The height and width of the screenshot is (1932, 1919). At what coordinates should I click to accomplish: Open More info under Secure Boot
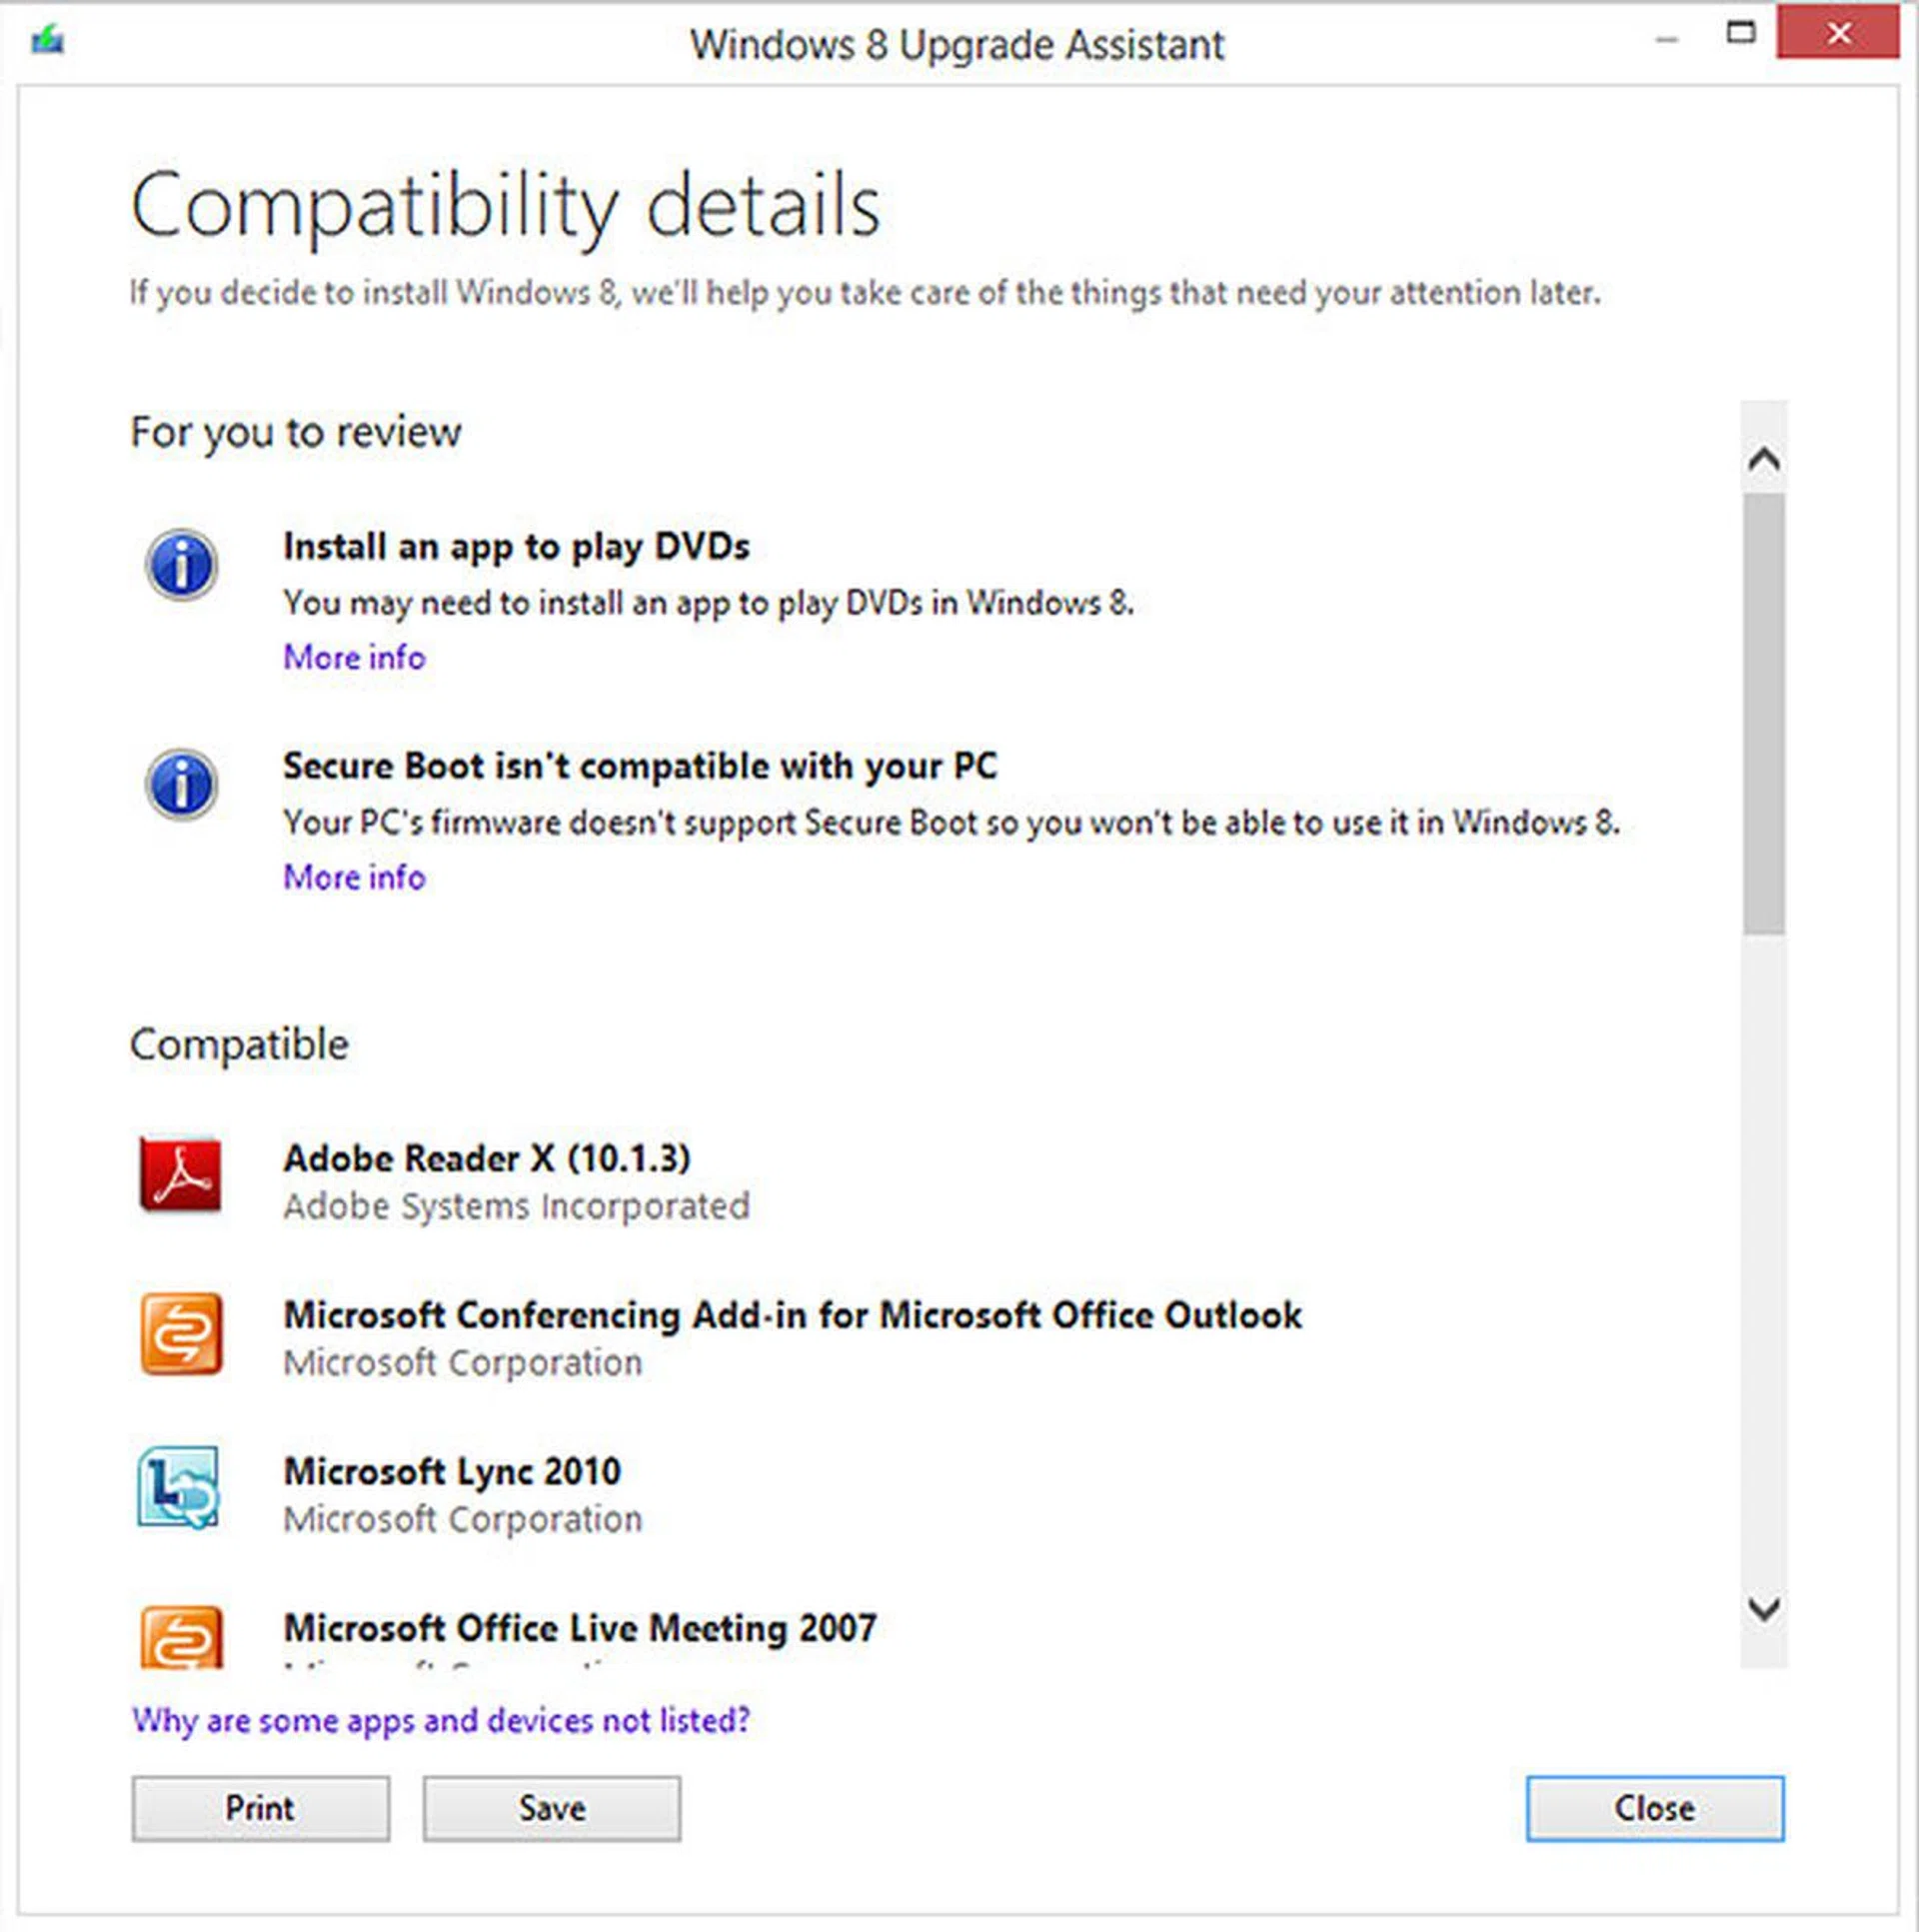tap(354, 877)
